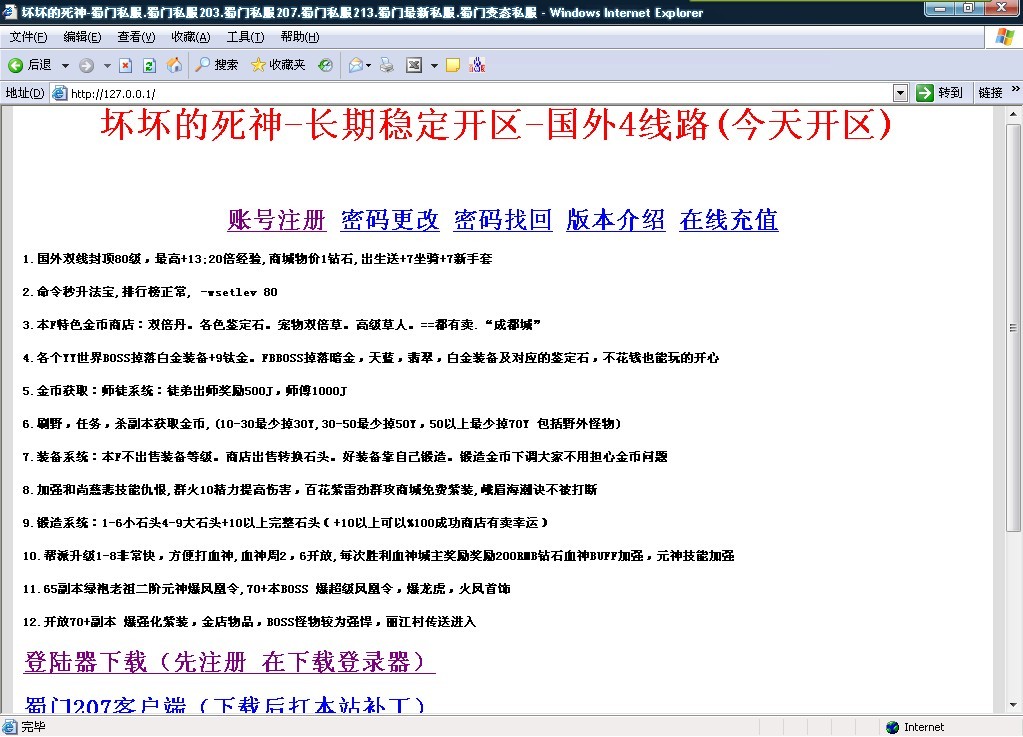Open Favorites (收藏夹) panel
The image size is (1023, 737).
tap(278, 65)
